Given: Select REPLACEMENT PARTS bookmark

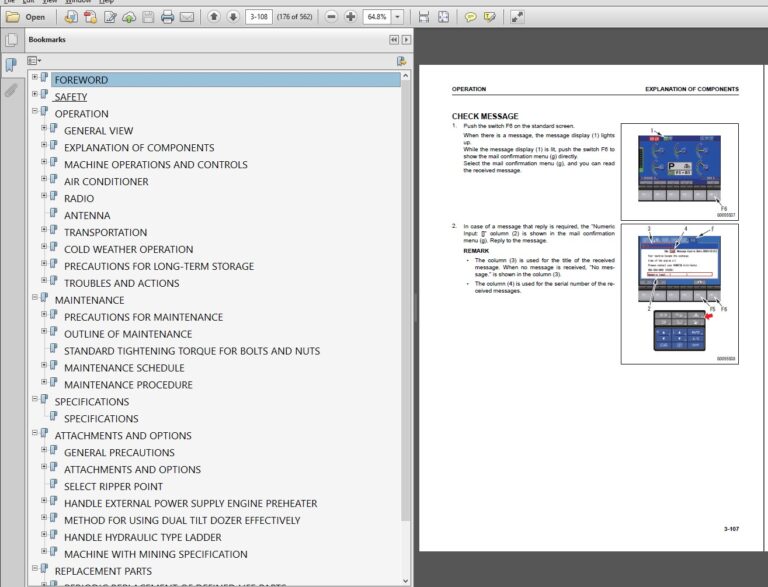Looking at the screenshot, I should pos(103,571).
